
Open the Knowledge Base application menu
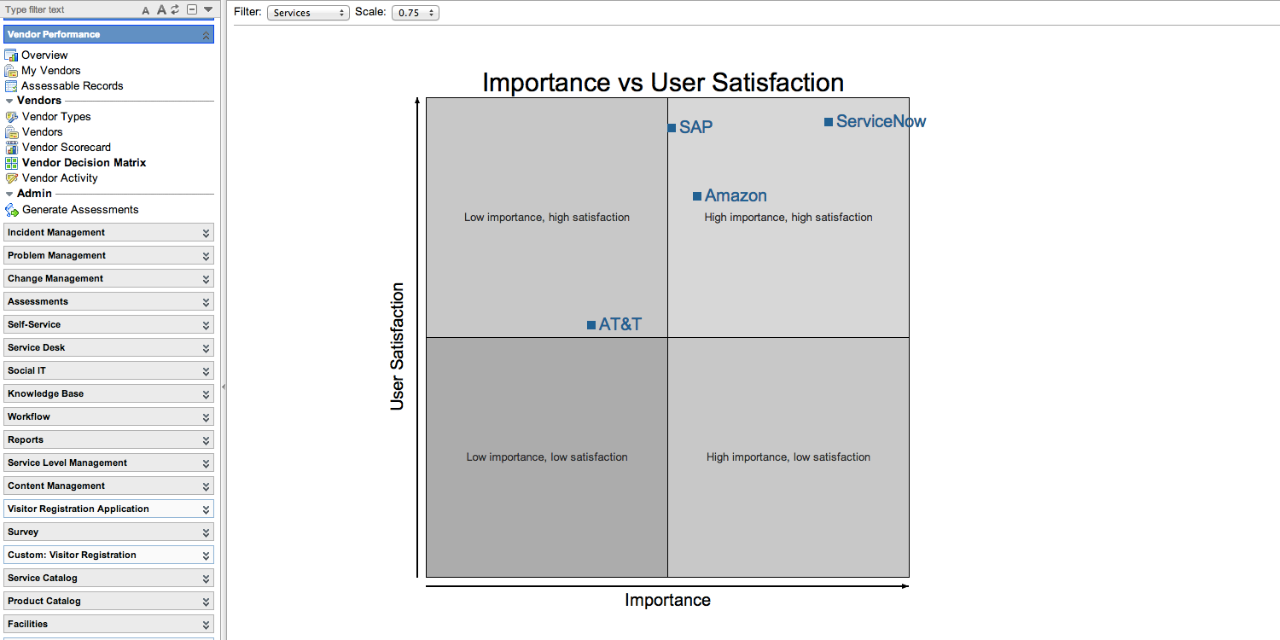[108, 394]
